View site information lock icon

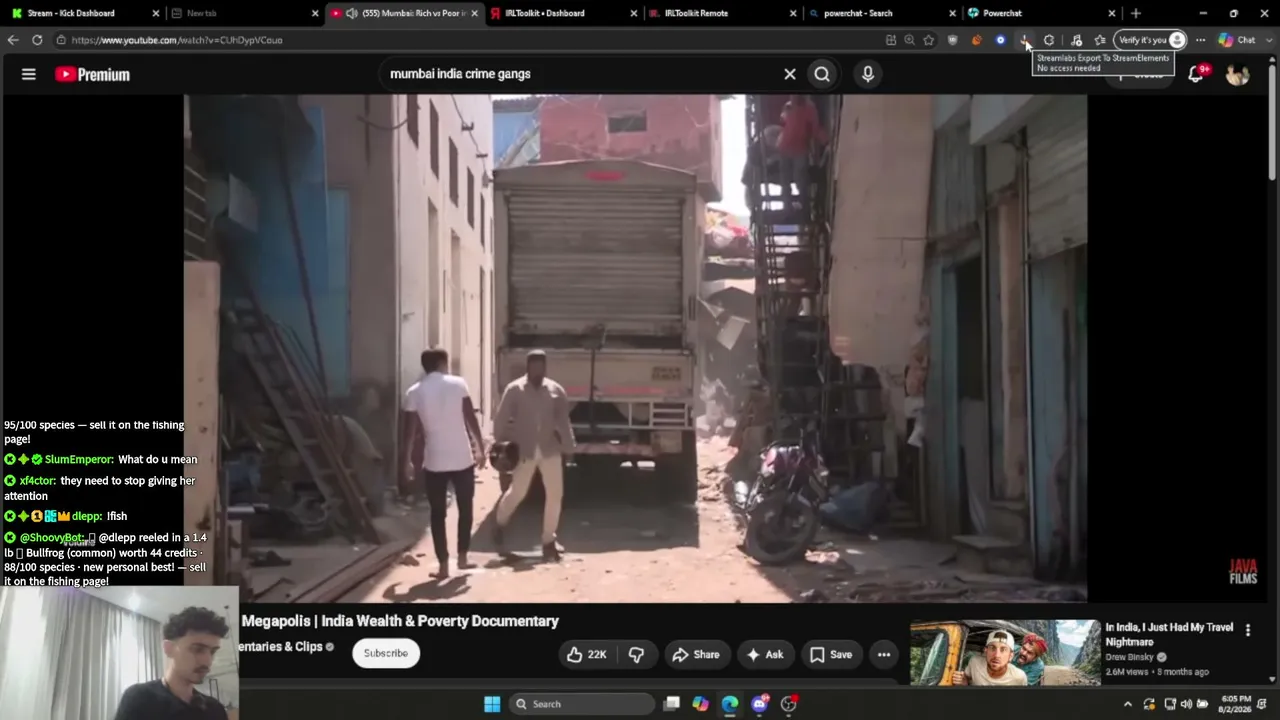(61, 40)
